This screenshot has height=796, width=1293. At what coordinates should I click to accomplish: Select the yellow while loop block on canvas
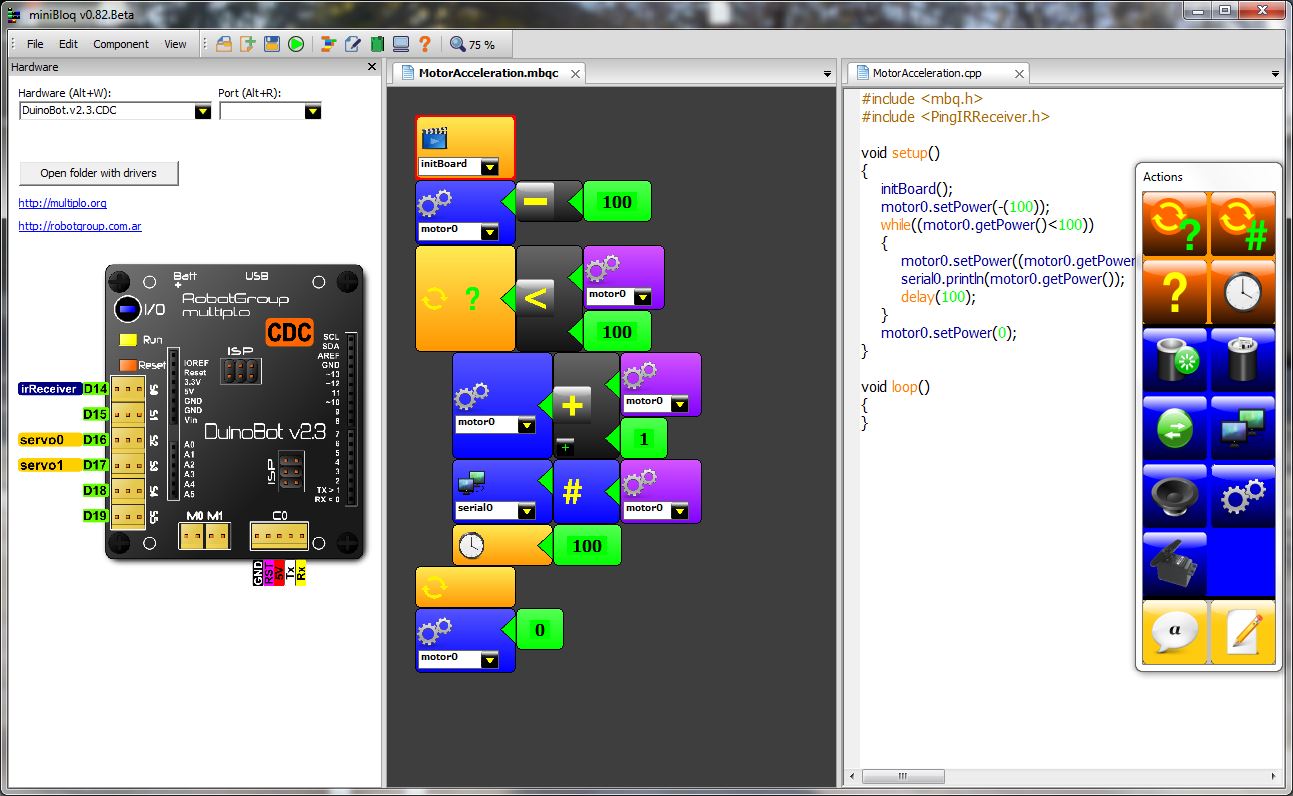(465, 298)
